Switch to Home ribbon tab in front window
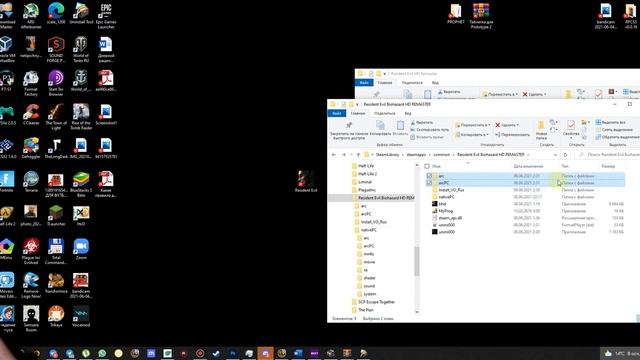This screenshot has height=360, width=640. [x=358, y=113]
